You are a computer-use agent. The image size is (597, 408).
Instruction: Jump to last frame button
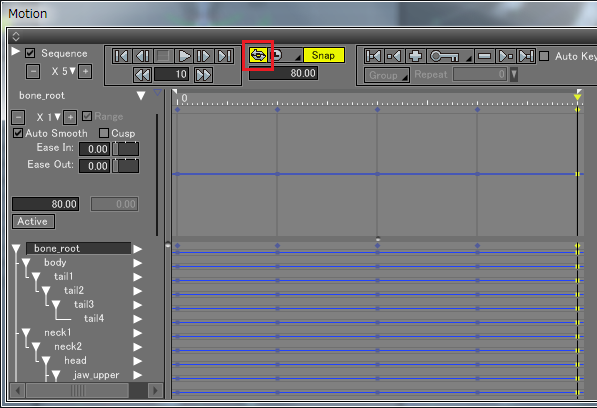pos(224,56)
